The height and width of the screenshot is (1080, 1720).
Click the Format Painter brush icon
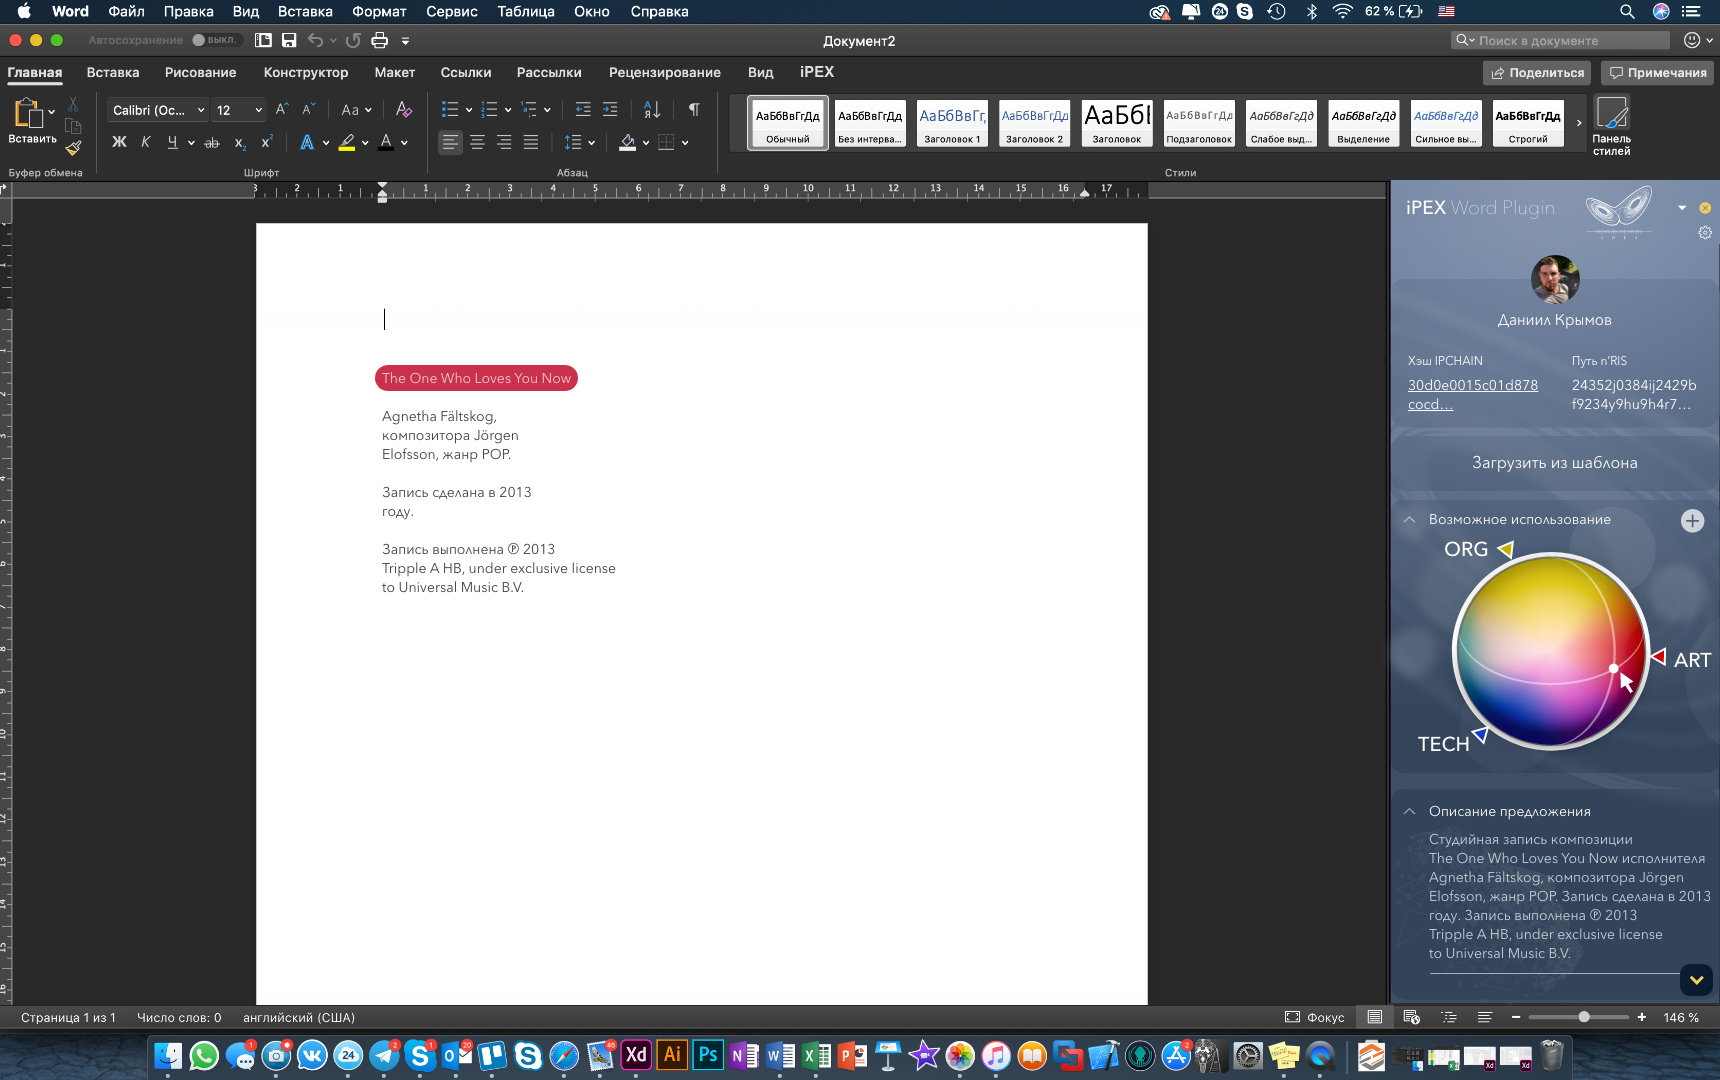[x=73, y=148]
